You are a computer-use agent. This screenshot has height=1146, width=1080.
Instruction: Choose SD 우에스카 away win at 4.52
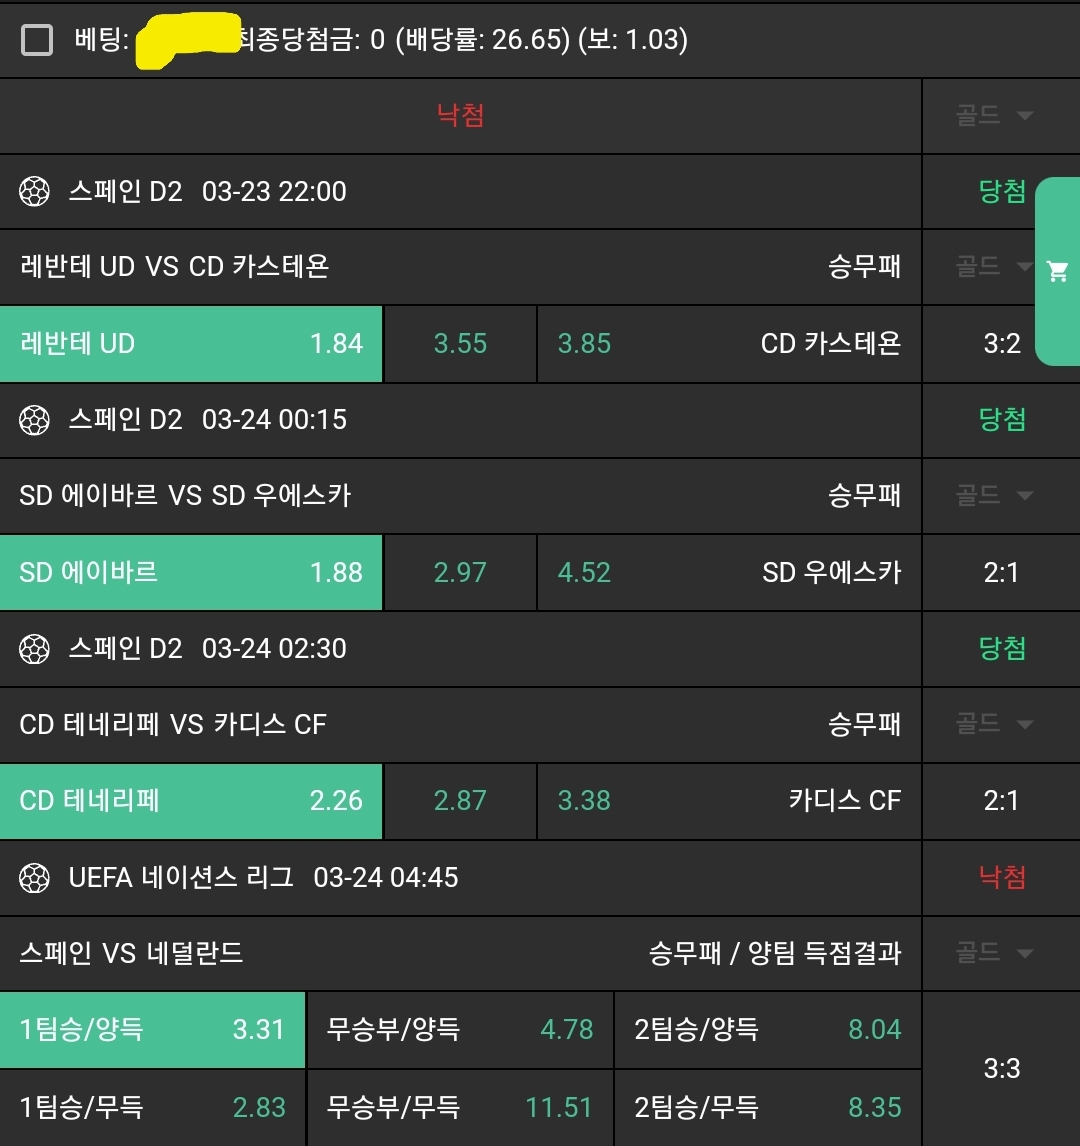[x=729, y=573]
